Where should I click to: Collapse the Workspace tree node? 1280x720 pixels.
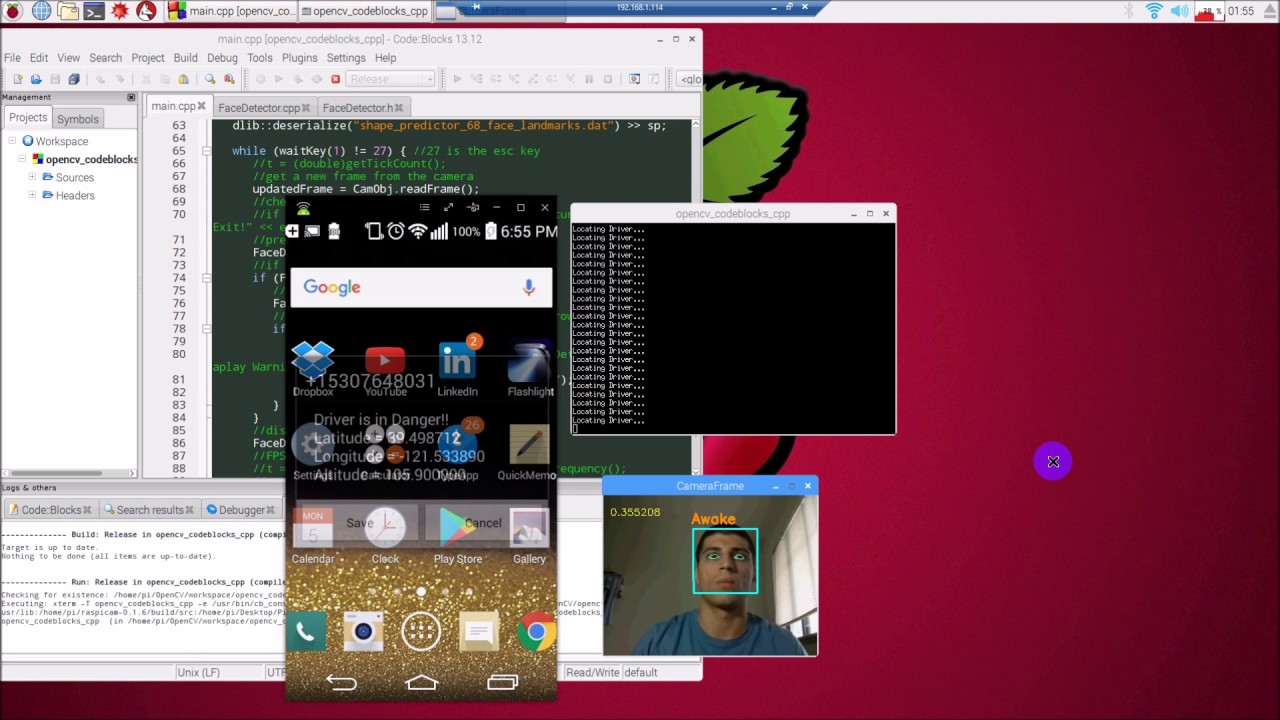point(12,141)
